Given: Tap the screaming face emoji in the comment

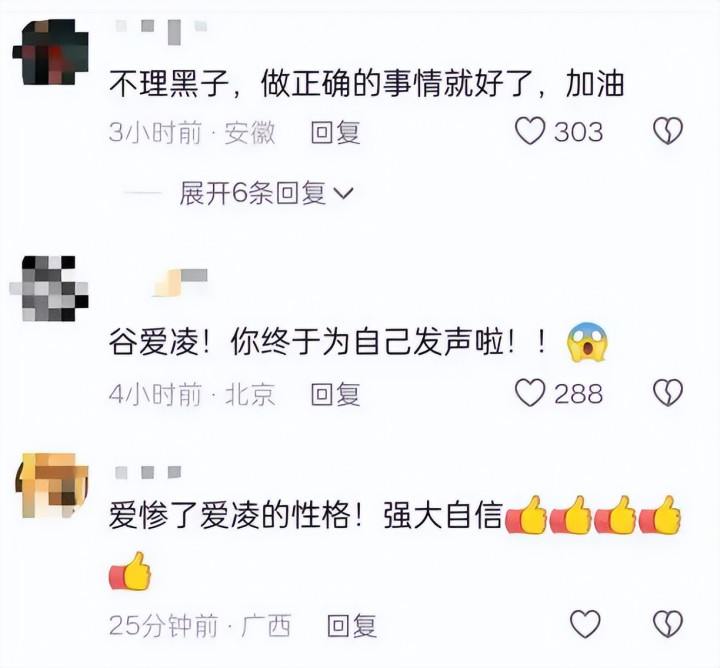Looking at the screenshot, I should point(587,342).
